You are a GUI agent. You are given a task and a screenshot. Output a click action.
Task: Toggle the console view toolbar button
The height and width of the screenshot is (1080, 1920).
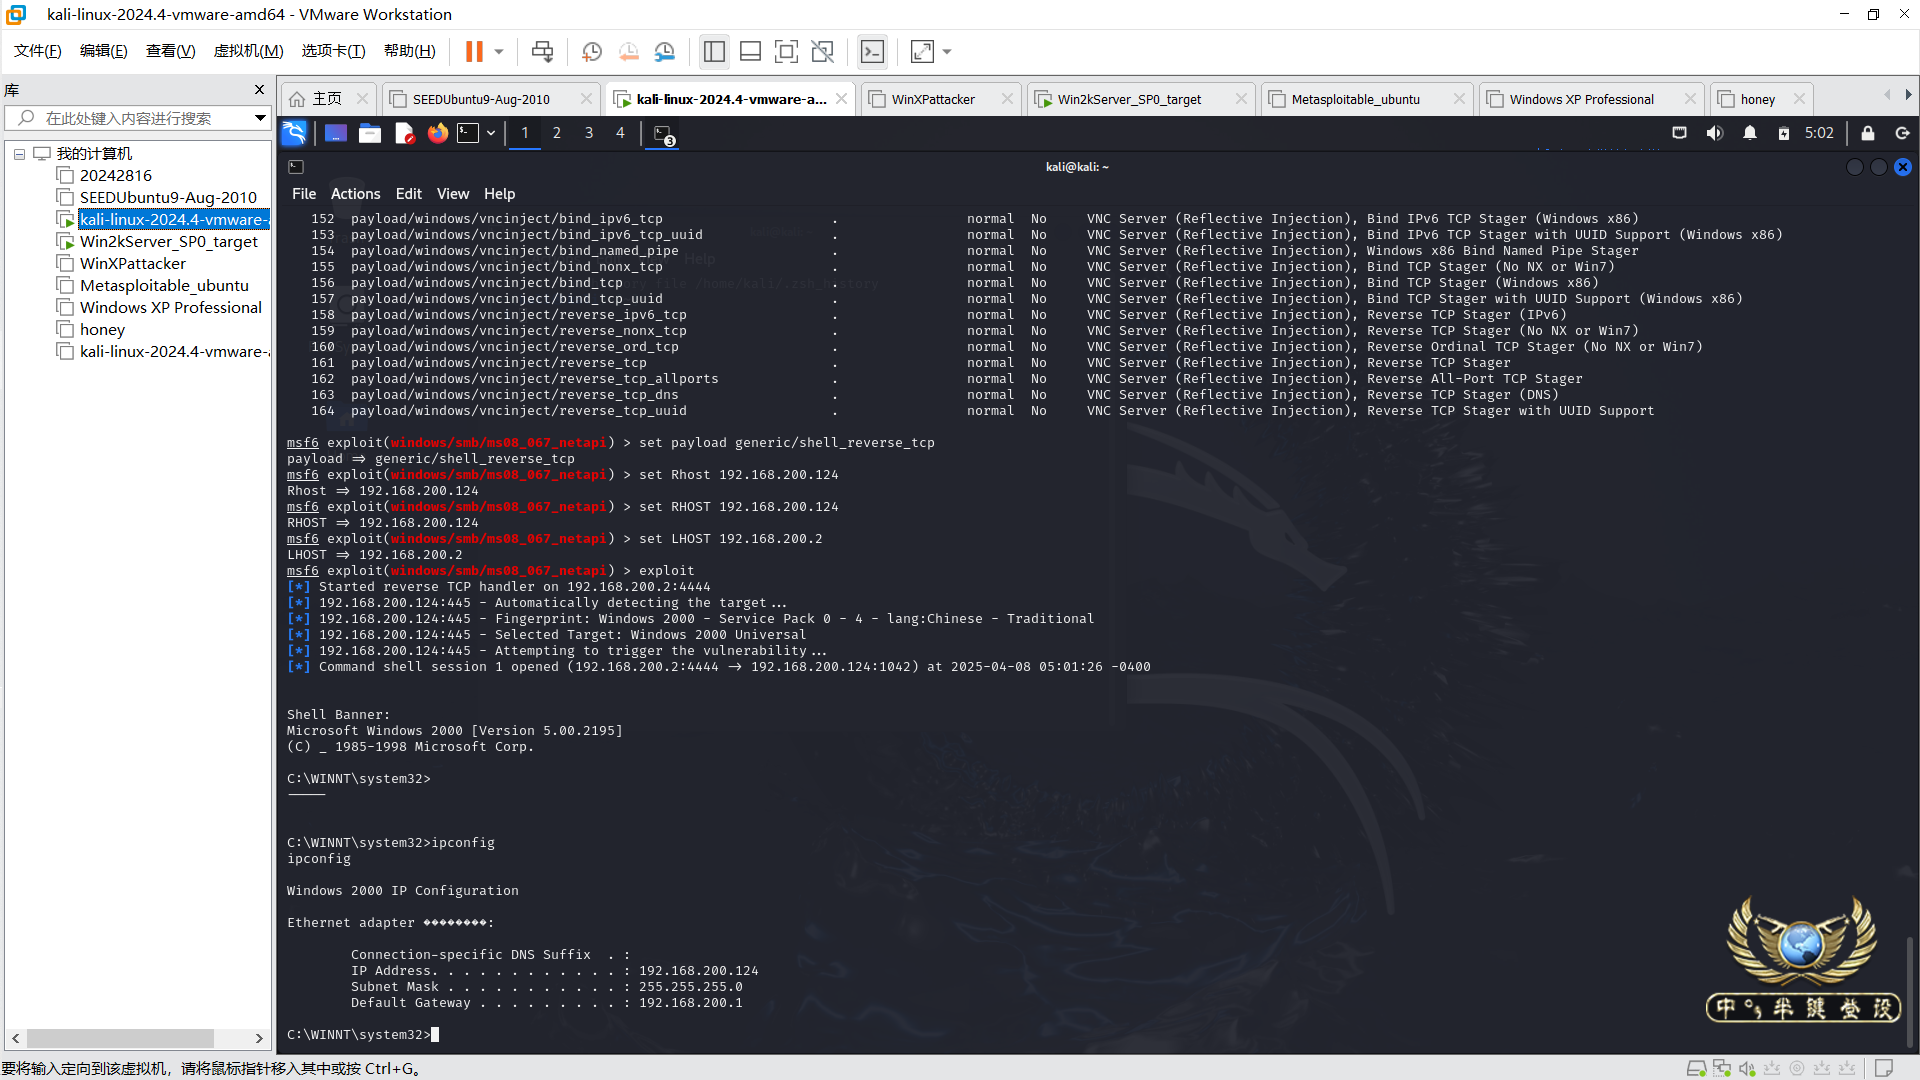(x=872, y=52)
